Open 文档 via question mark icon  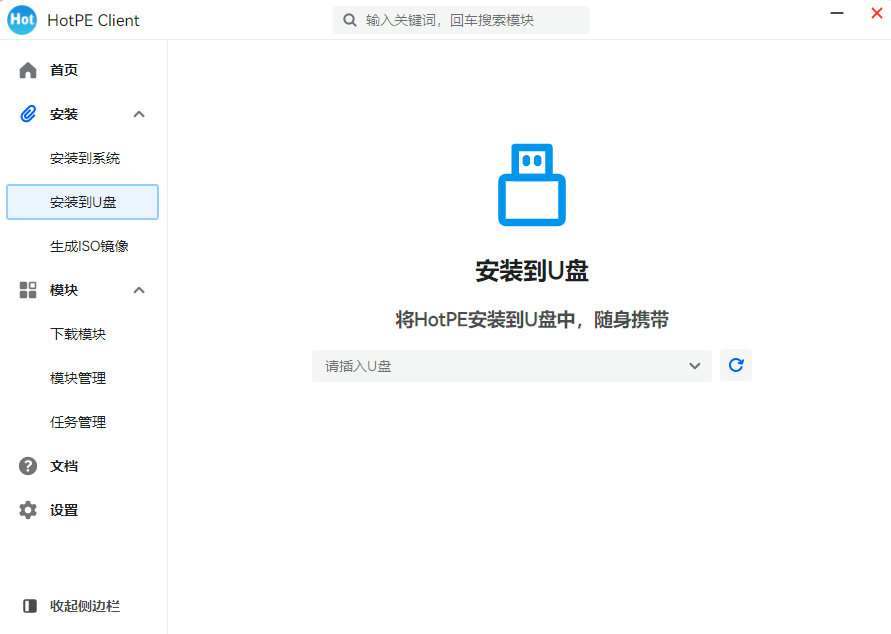(x=28, y=466)
